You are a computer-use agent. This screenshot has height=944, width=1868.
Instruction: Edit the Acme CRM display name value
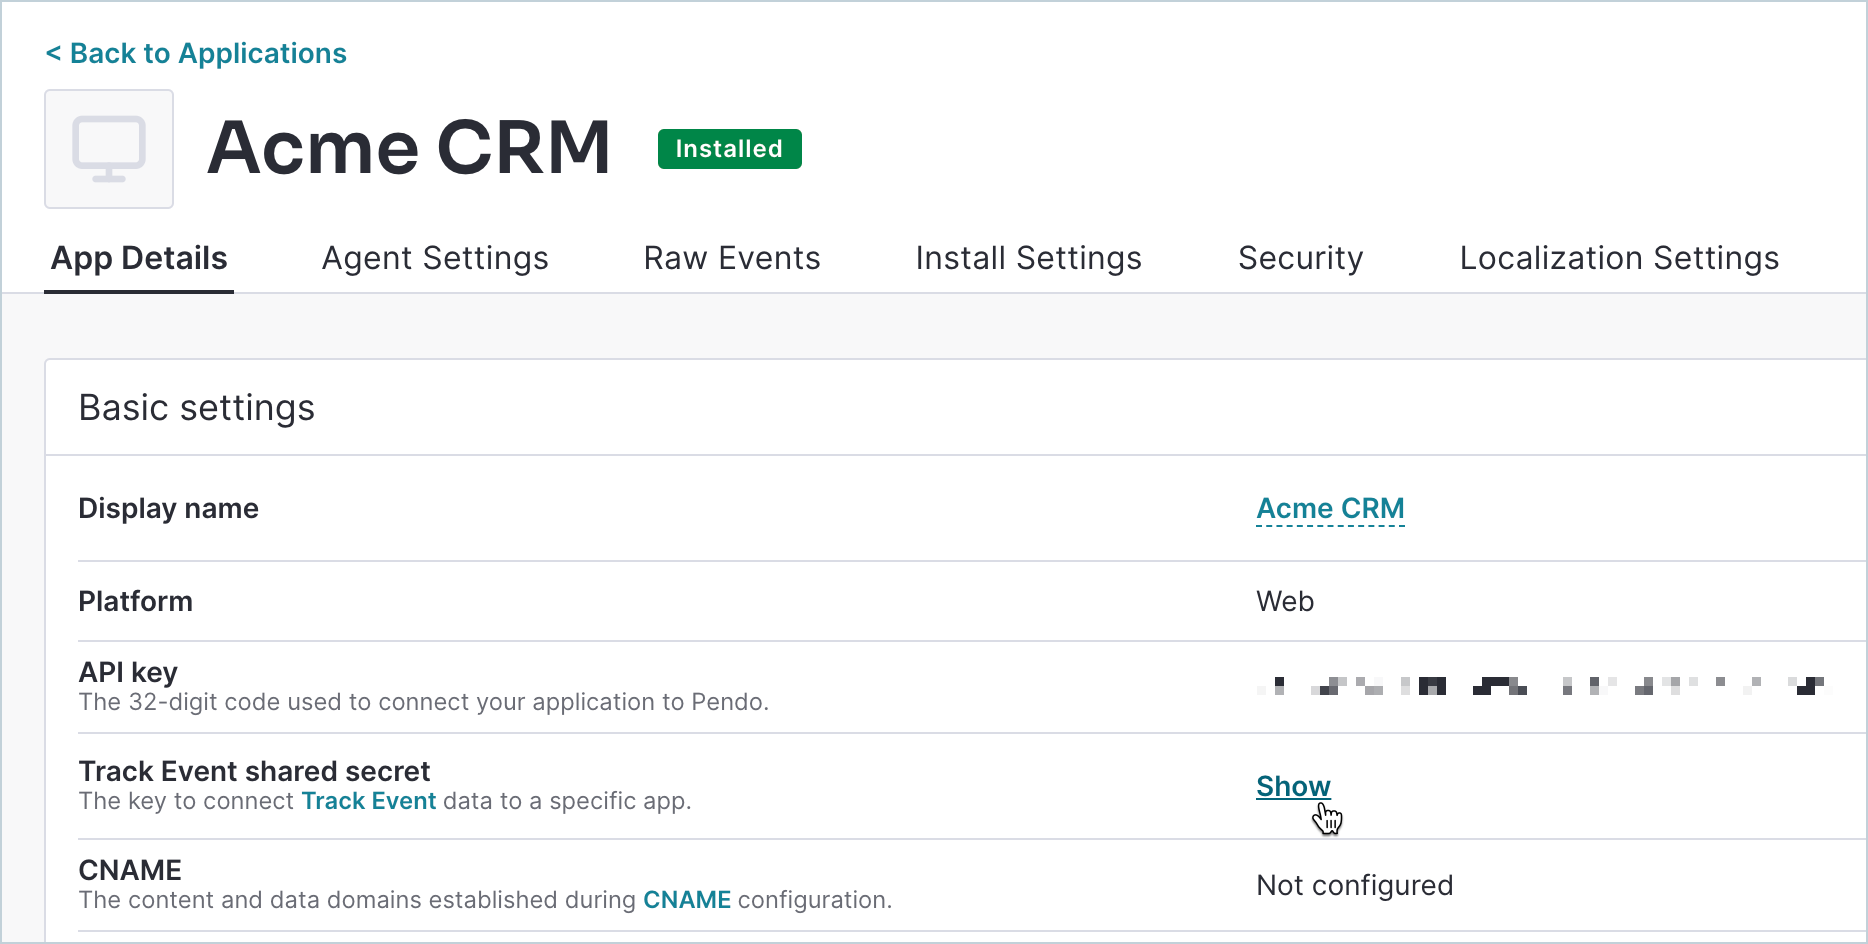[x=1330, y=509]
